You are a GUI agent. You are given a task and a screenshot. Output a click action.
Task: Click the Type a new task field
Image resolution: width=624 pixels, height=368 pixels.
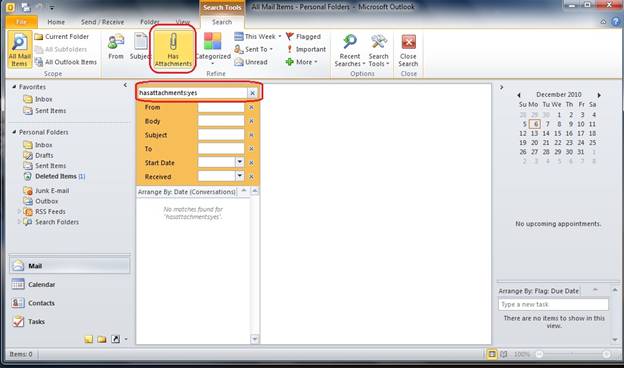pyautogui.click(x=553, y=304)
